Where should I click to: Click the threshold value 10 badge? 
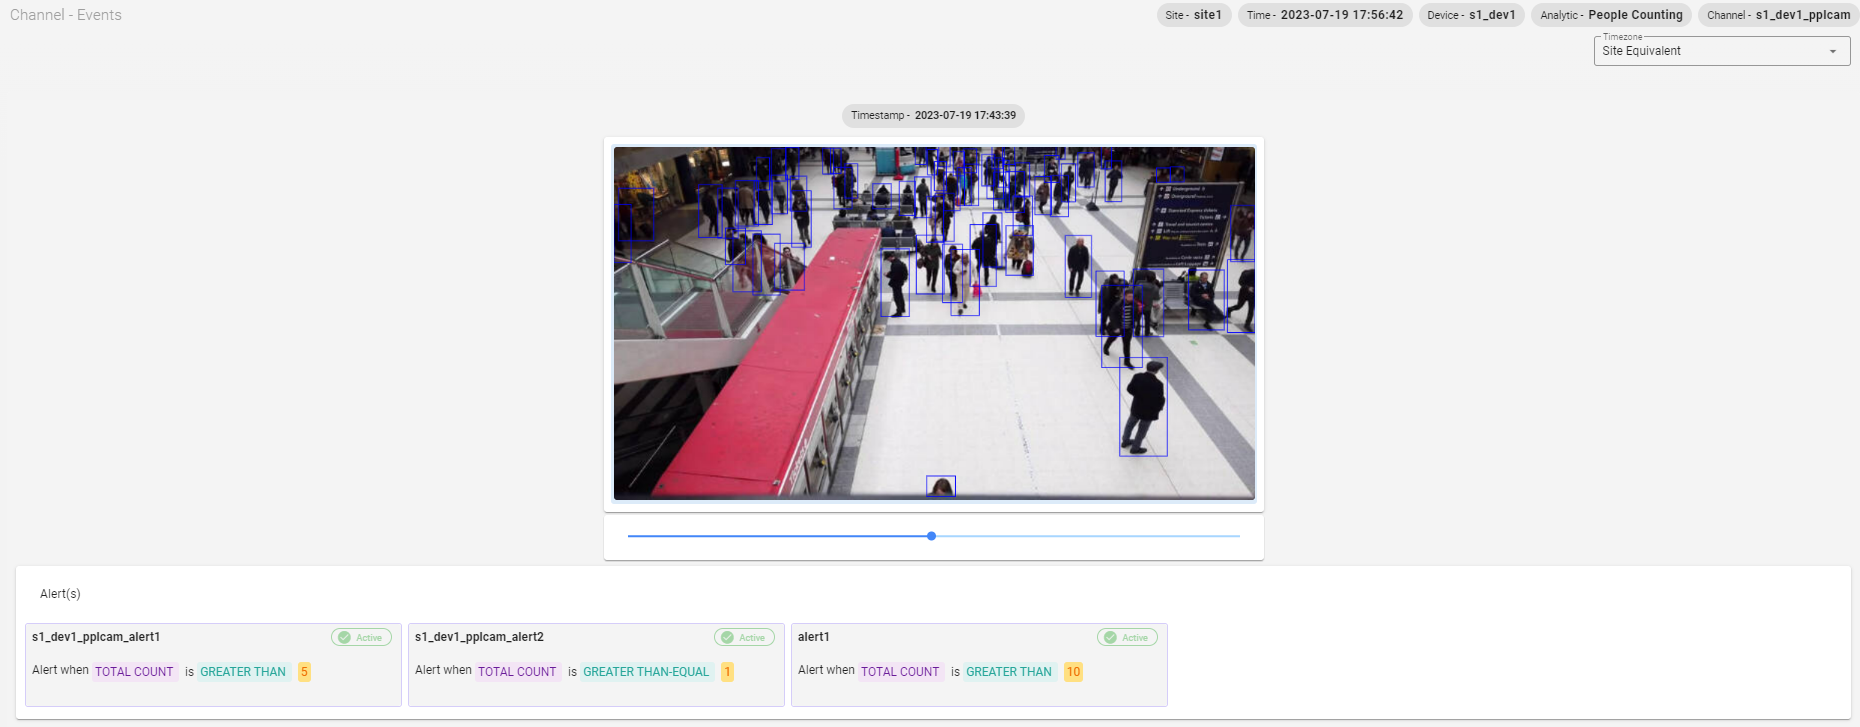(1073, 672)
